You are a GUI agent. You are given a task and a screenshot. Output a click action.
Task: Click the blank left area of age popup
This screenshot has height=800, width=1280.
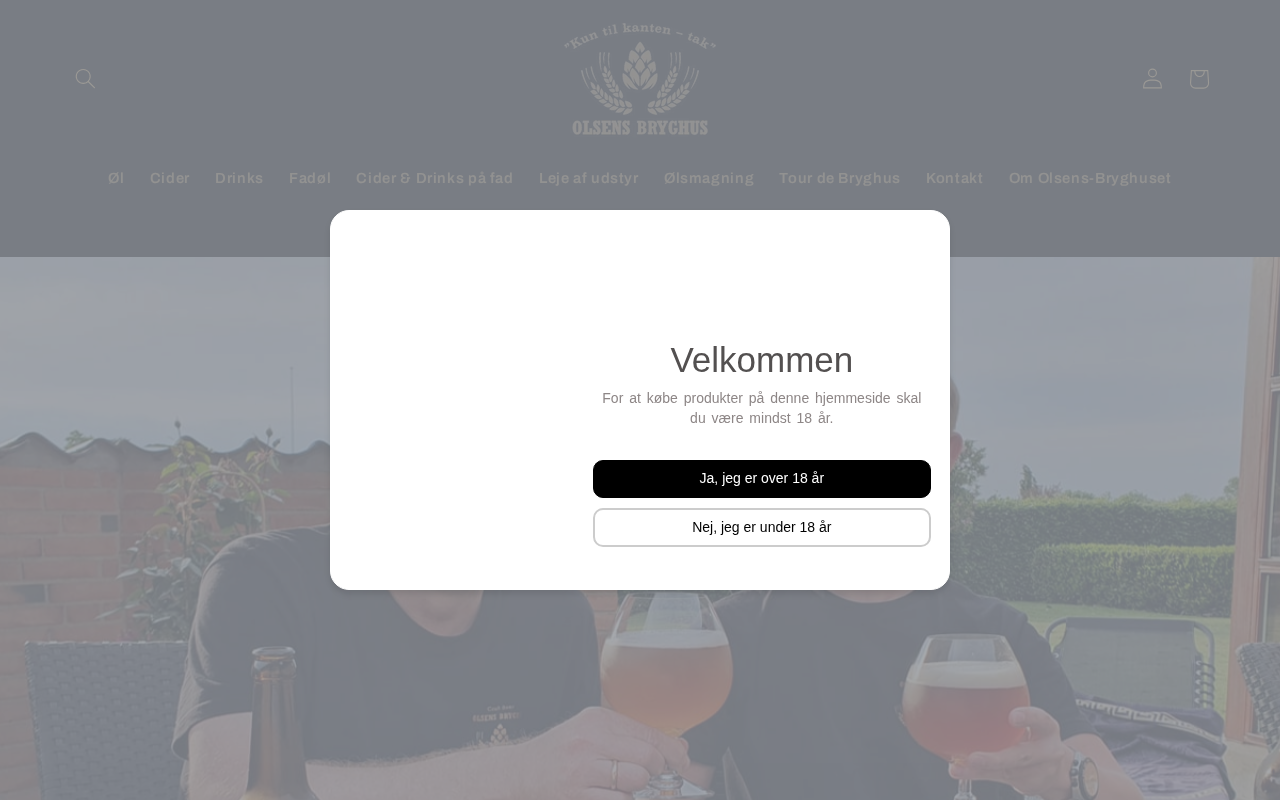461,400
